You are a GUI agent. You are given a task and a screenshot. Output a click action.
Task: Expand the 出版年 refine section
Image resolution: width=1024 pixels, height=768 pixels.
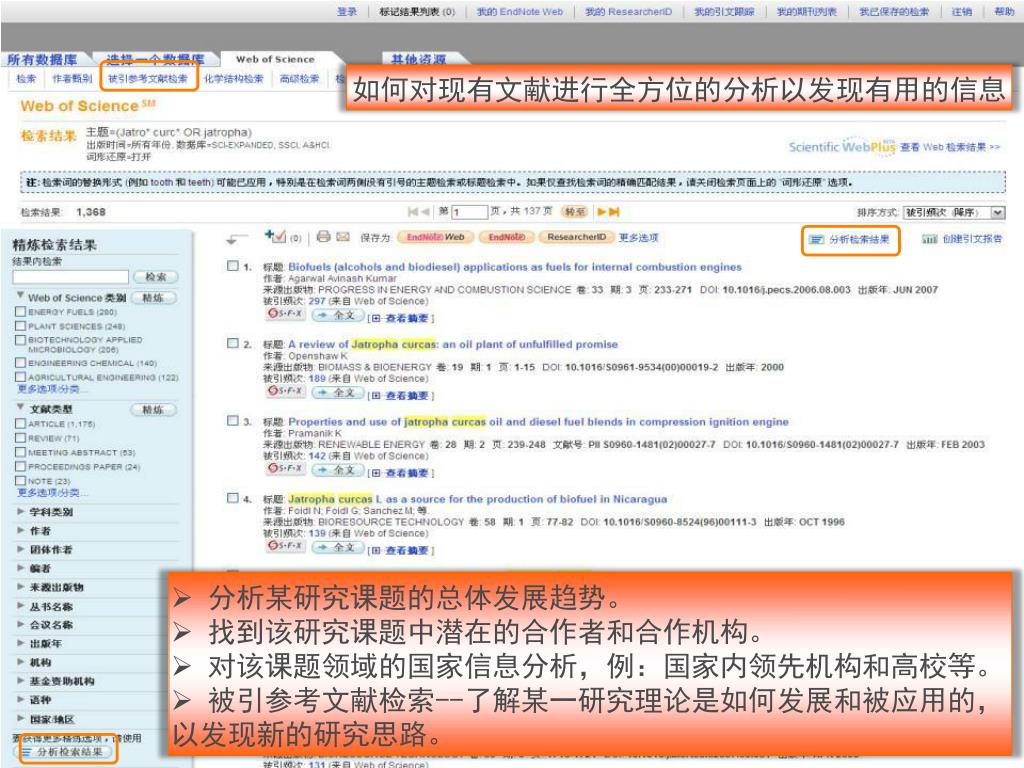pyautogui.click(x=21, y=643)
